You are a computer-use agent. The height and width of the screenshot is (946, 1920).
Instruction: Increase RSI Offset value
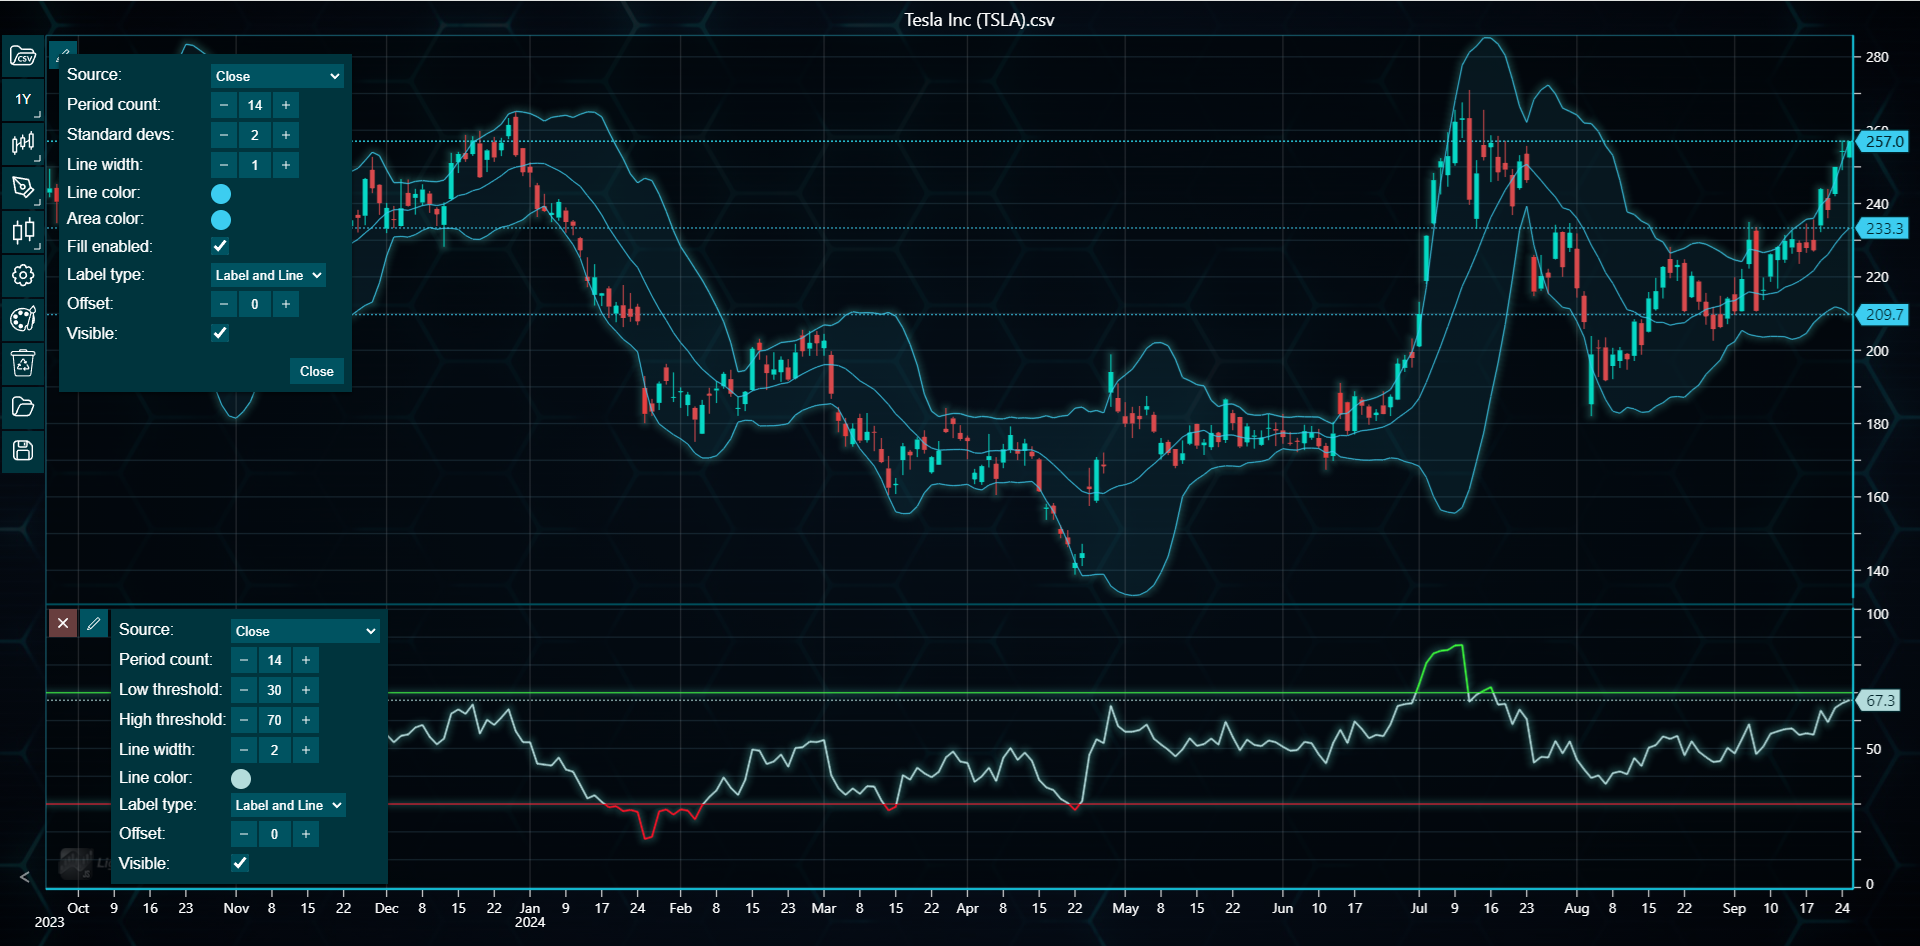pos(306,834)
